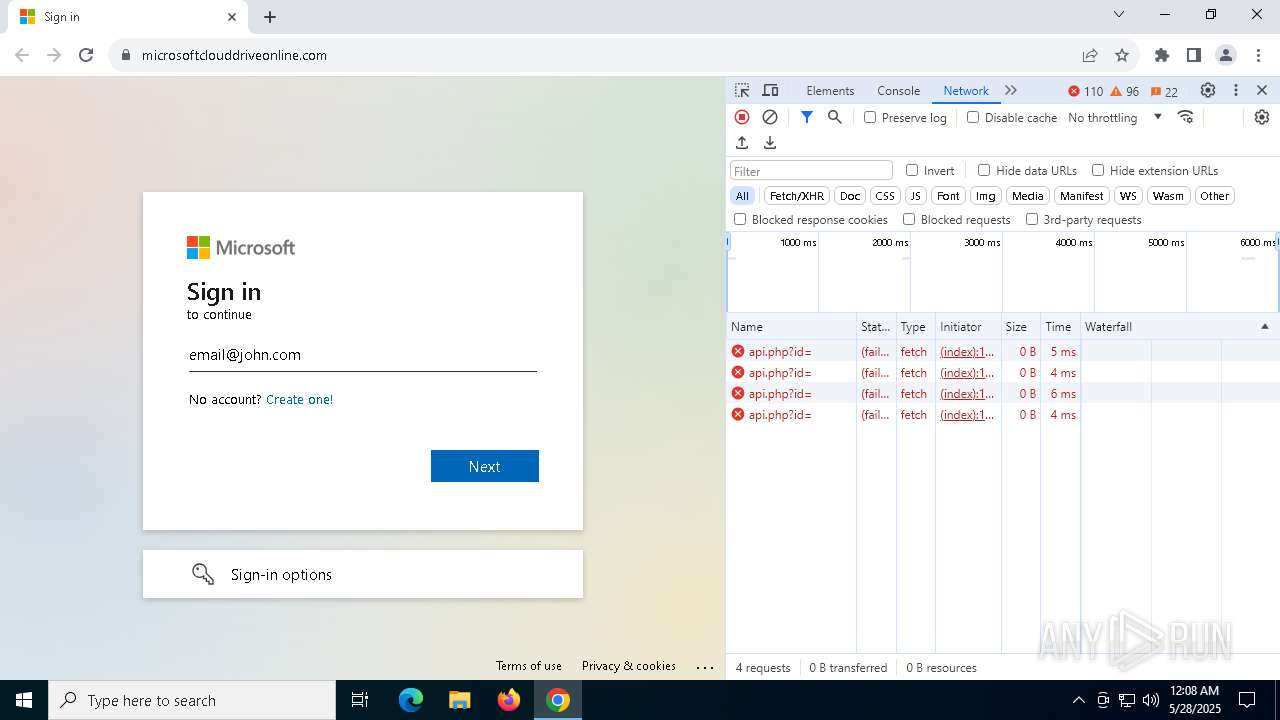Open the inspect element picker in DevTools

[x=742, y=90]
